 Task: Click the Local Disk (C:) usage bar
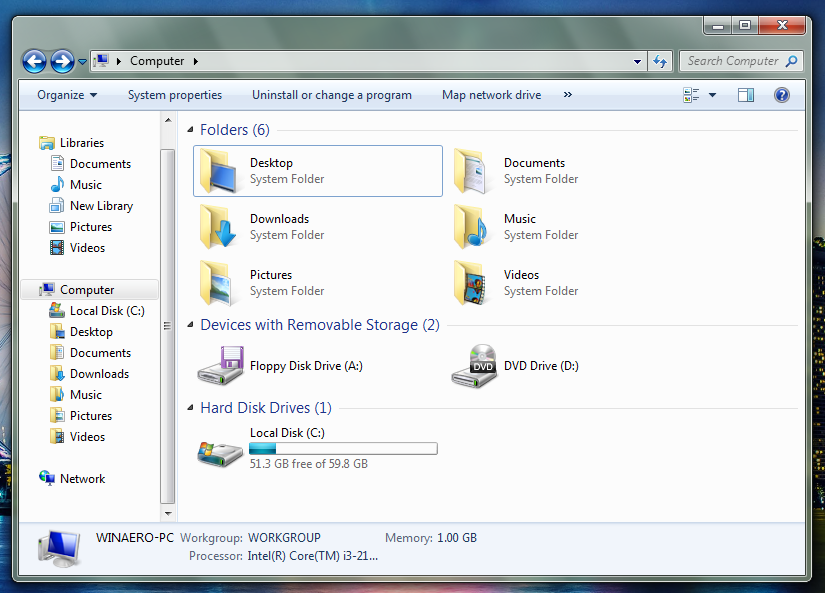pos(343,448)
